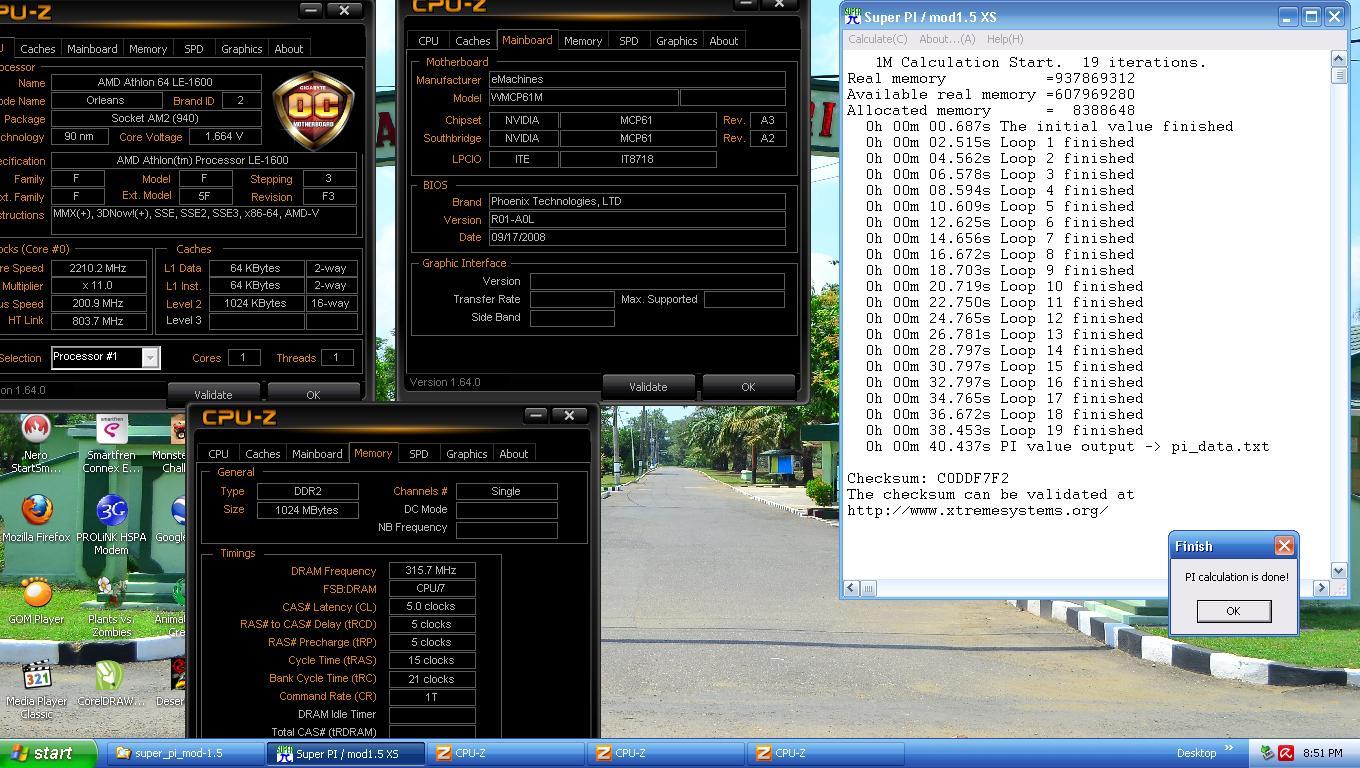This screenshot has height=768, width=1360.
Task: Open About tab in Memory window
Action: 513,454
